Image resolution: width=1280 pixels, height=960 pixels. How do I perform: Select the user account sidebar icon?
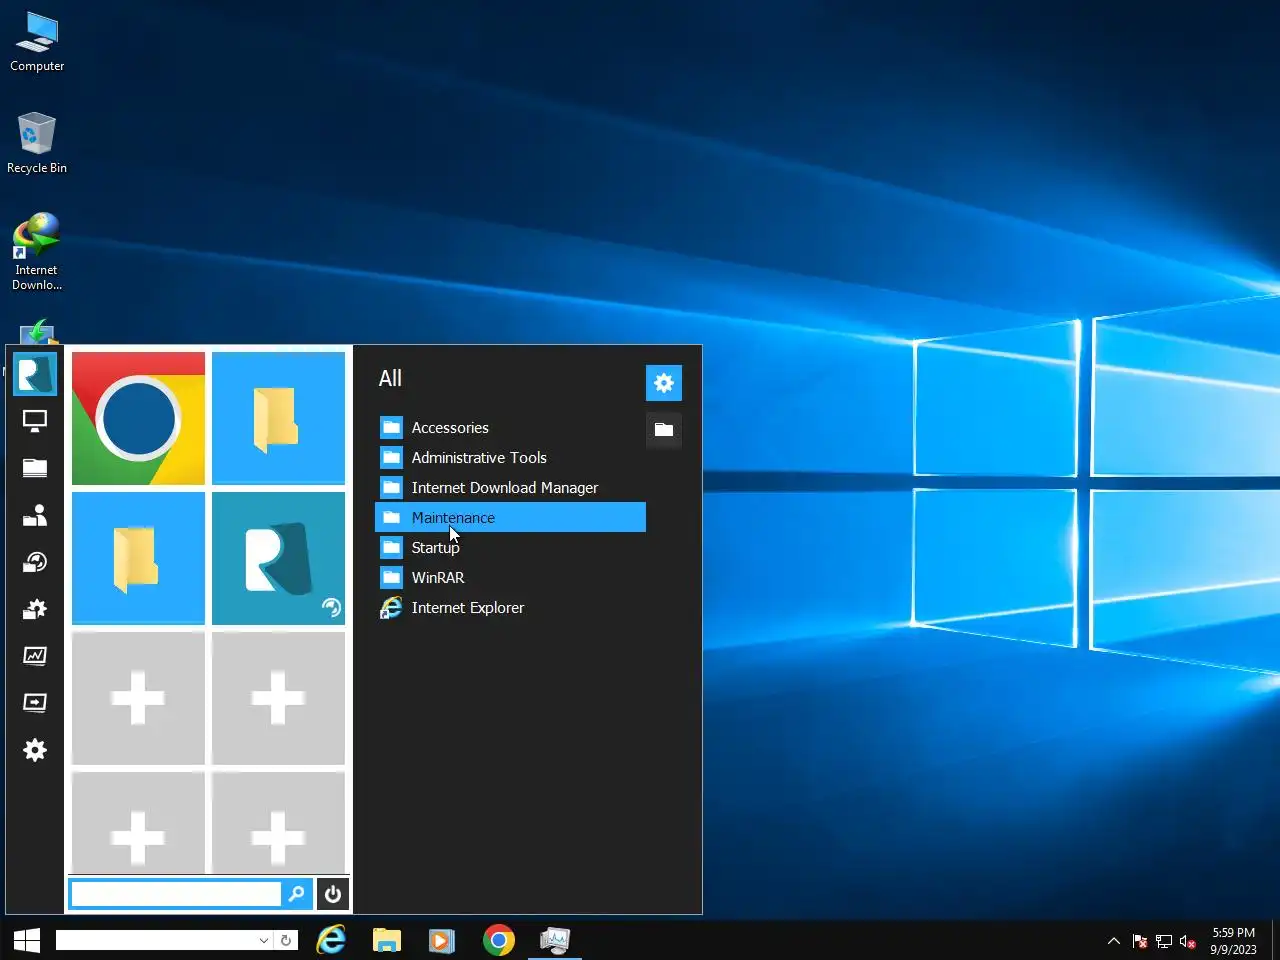point(35,515)
